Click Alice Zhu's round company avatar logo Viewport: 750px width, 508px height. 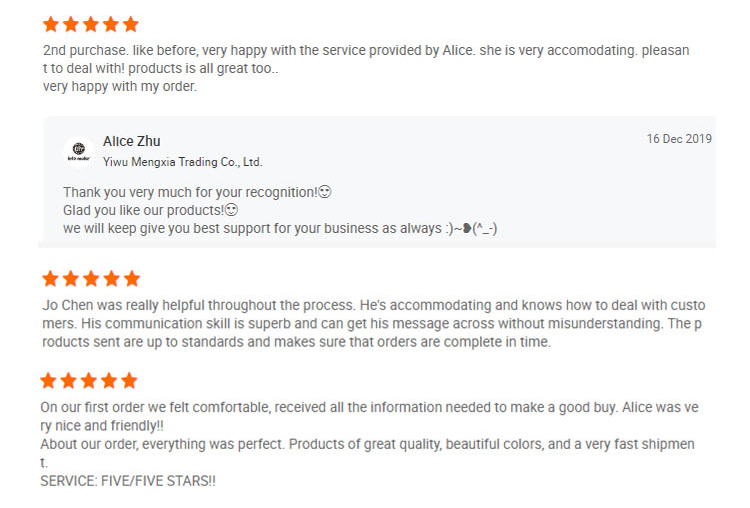[x=78, y=152]
